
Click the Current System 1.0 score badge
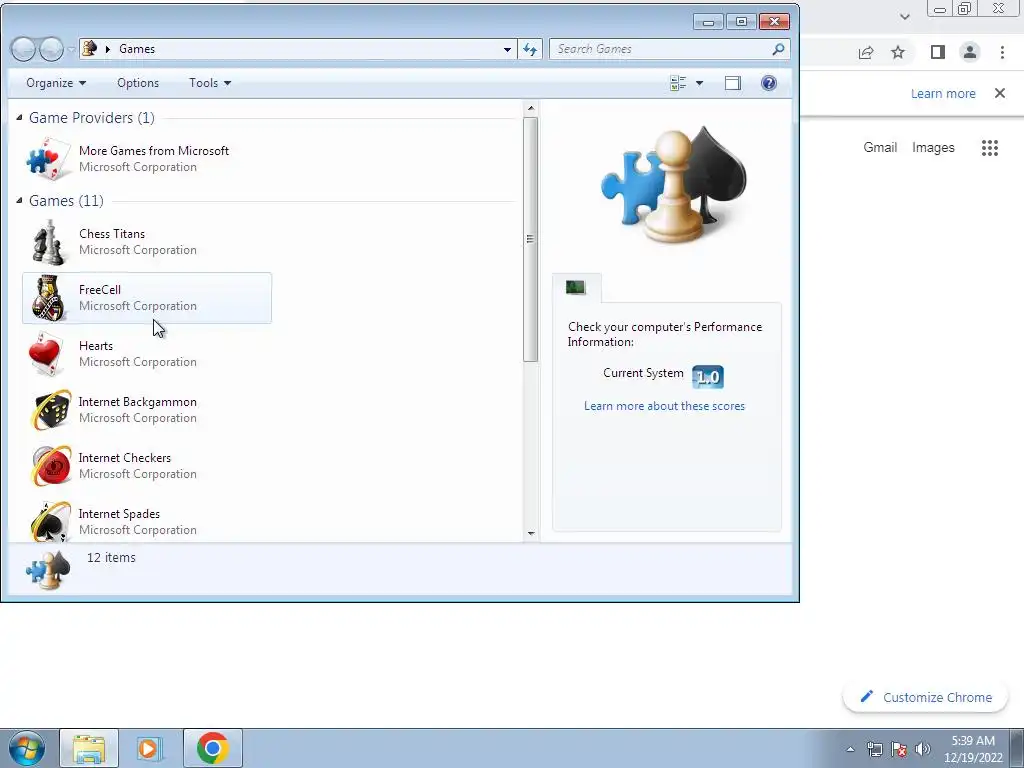pyautogui.click(x=708, y=377)
